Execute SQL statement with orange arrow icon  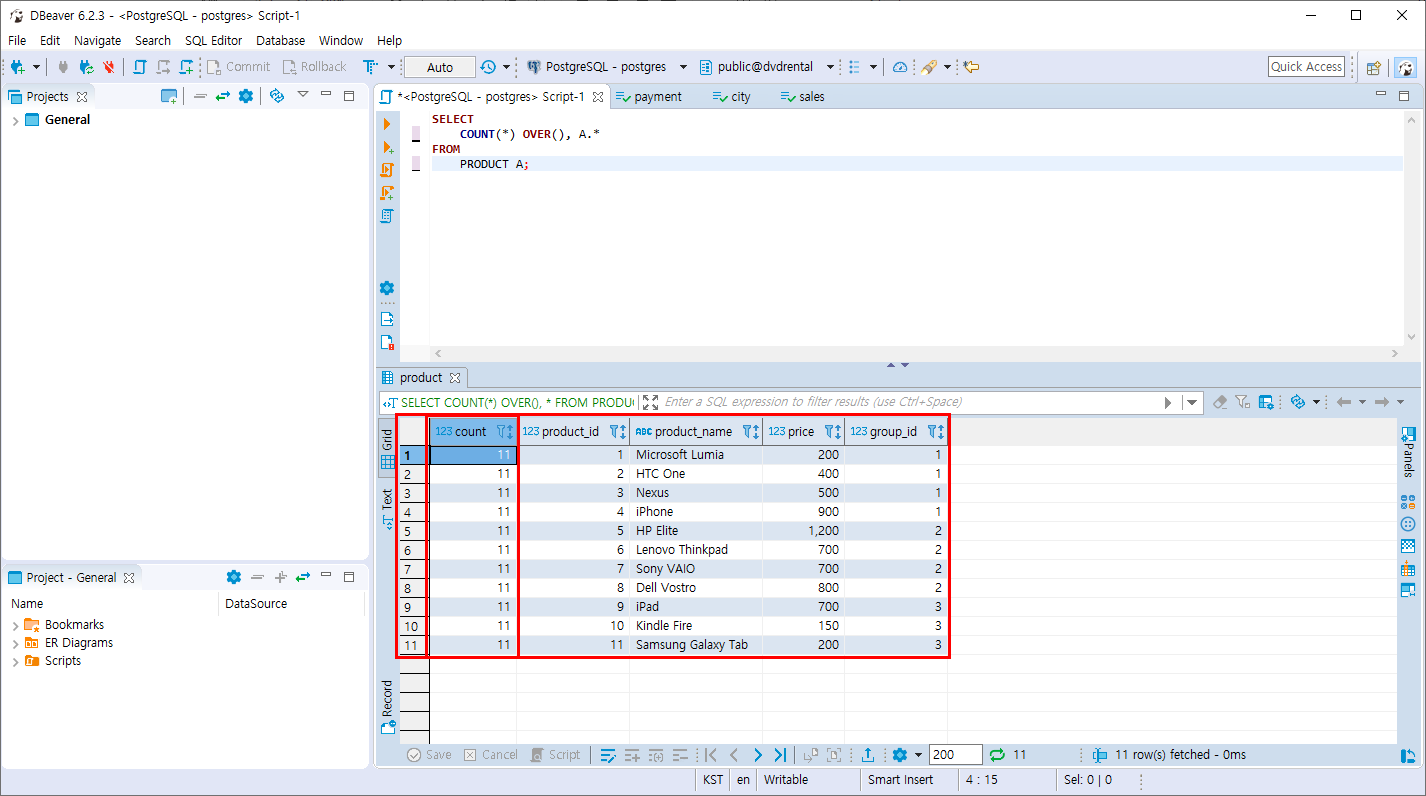[387, 124]
